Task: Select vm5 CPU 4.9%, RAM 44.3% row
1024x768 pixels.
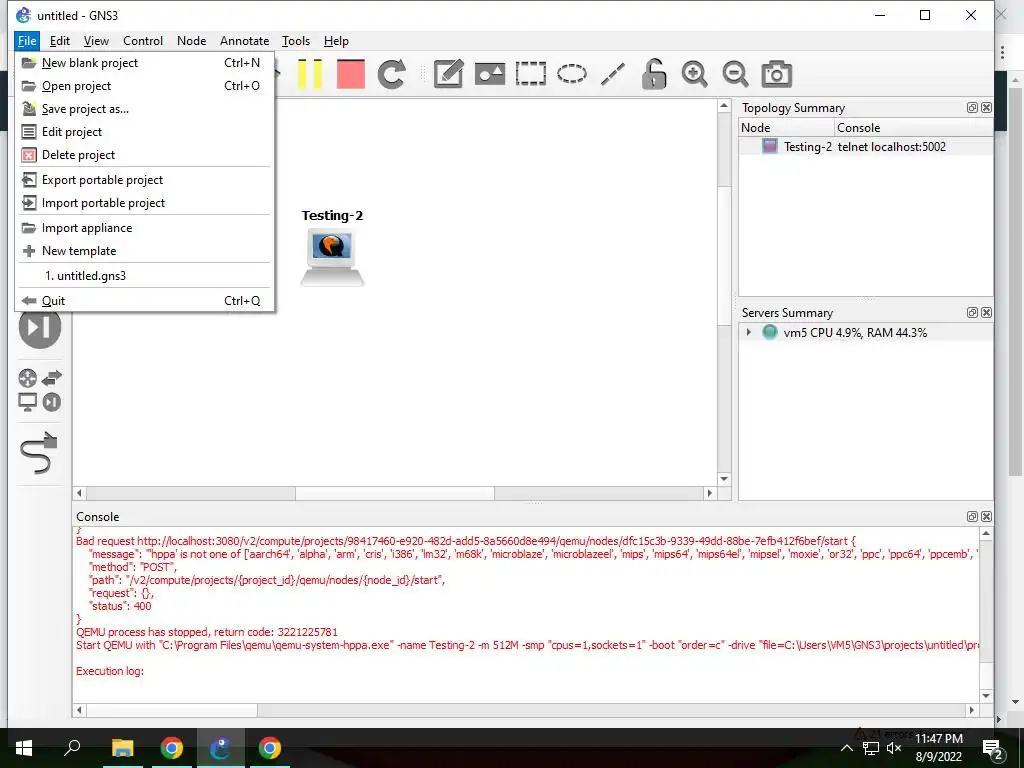Action: coord(866,332)
